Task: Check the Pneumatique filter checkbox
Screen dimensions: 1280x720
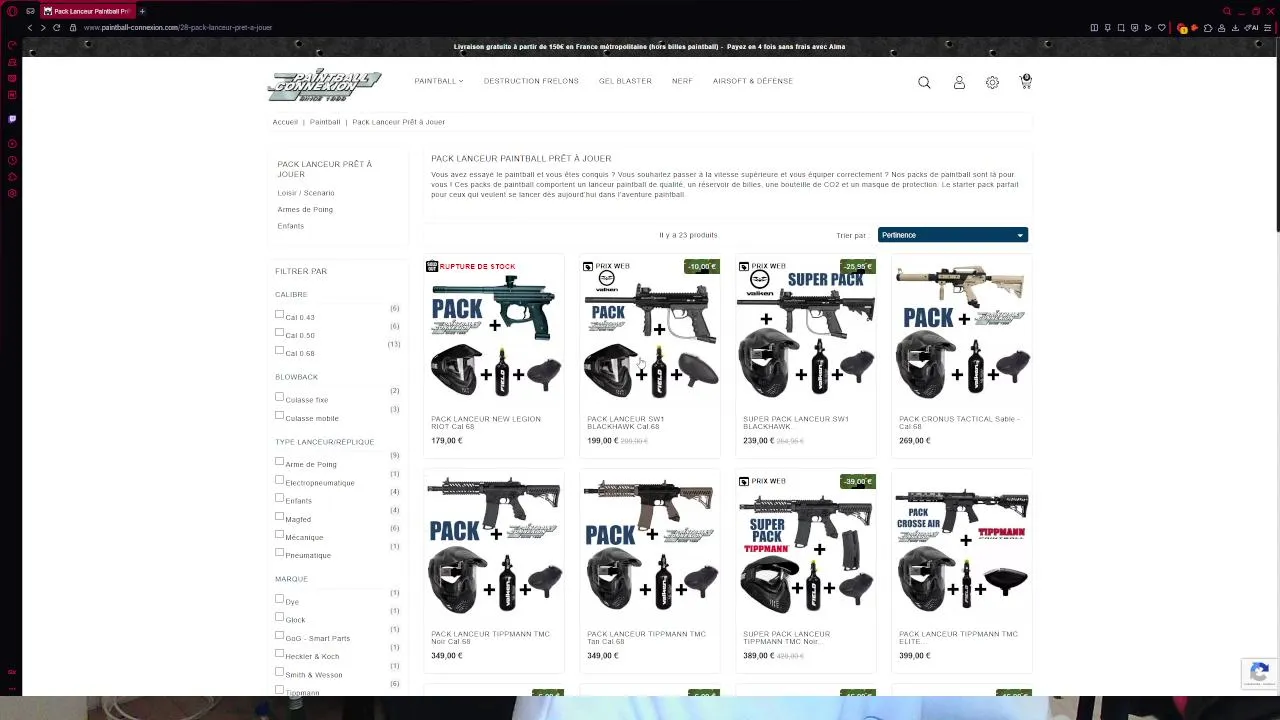Action: (279, 553)
